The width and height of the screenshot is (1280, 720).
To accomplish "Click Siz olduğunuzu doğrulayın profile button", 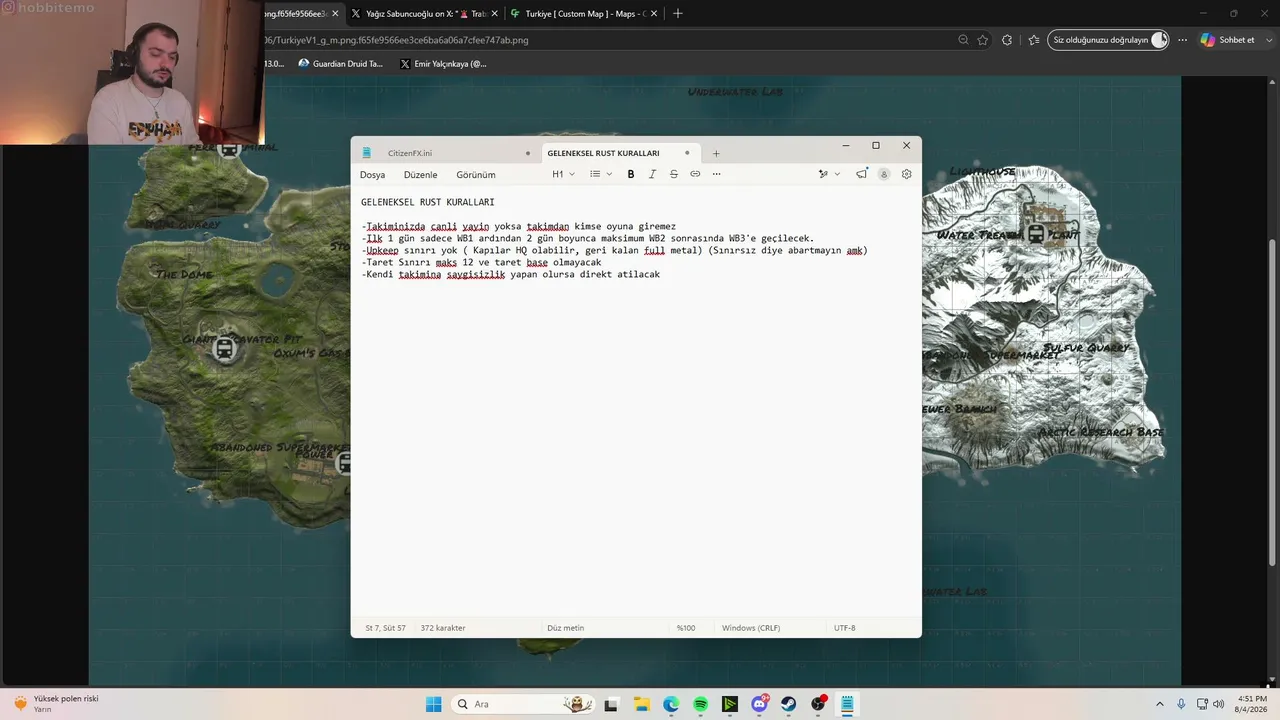I will click(1108, 40).
